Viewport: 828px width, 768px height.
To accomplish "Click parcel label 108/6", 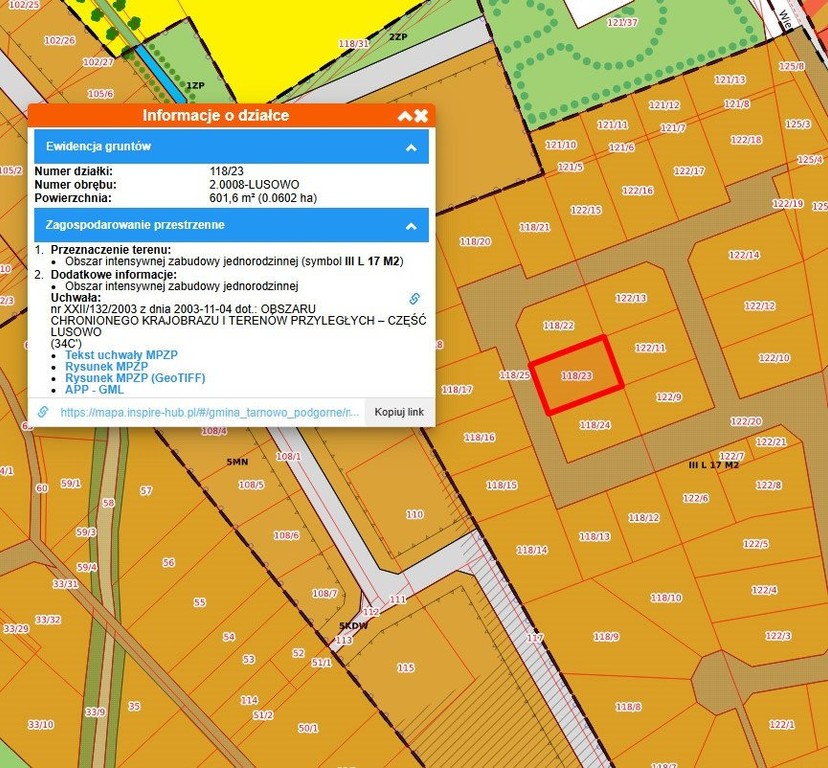I will 286,535.
